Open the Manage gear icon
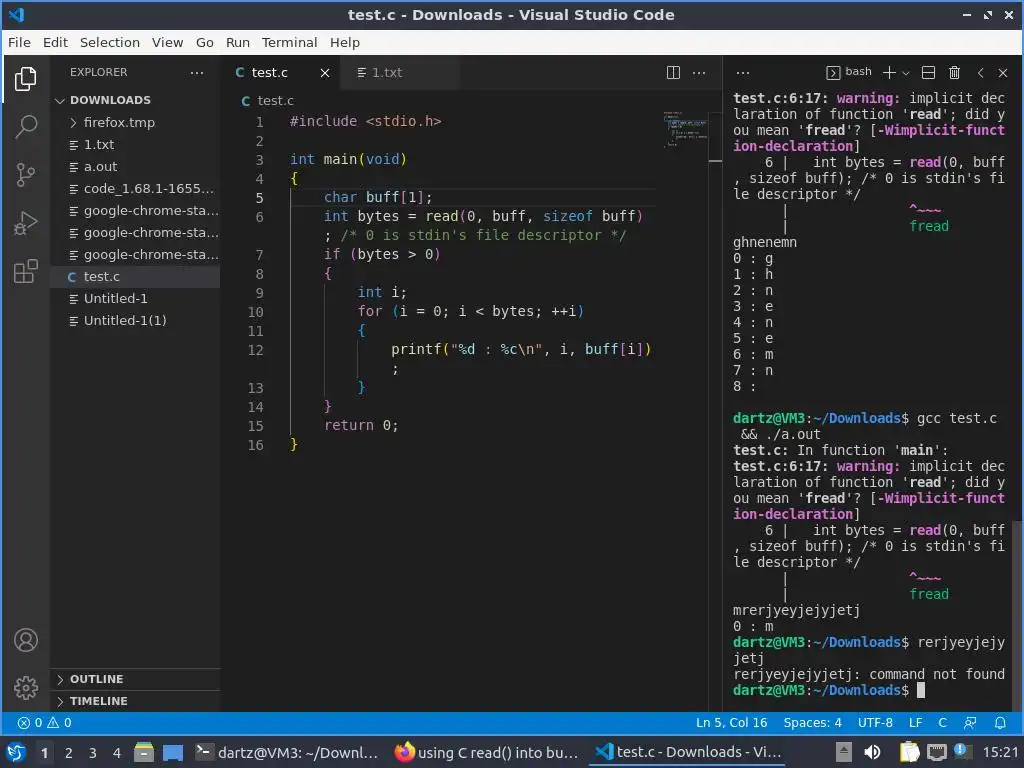Screen dimensions: 1024x768 tap(25, 688)
